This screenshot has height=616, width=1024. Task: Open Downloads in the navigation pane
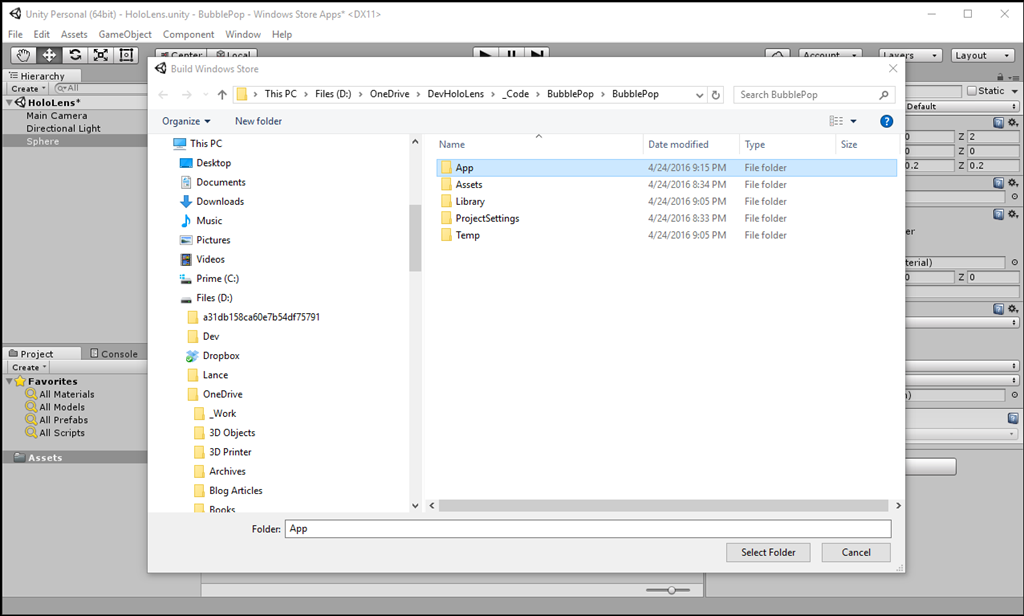point(220,201)
